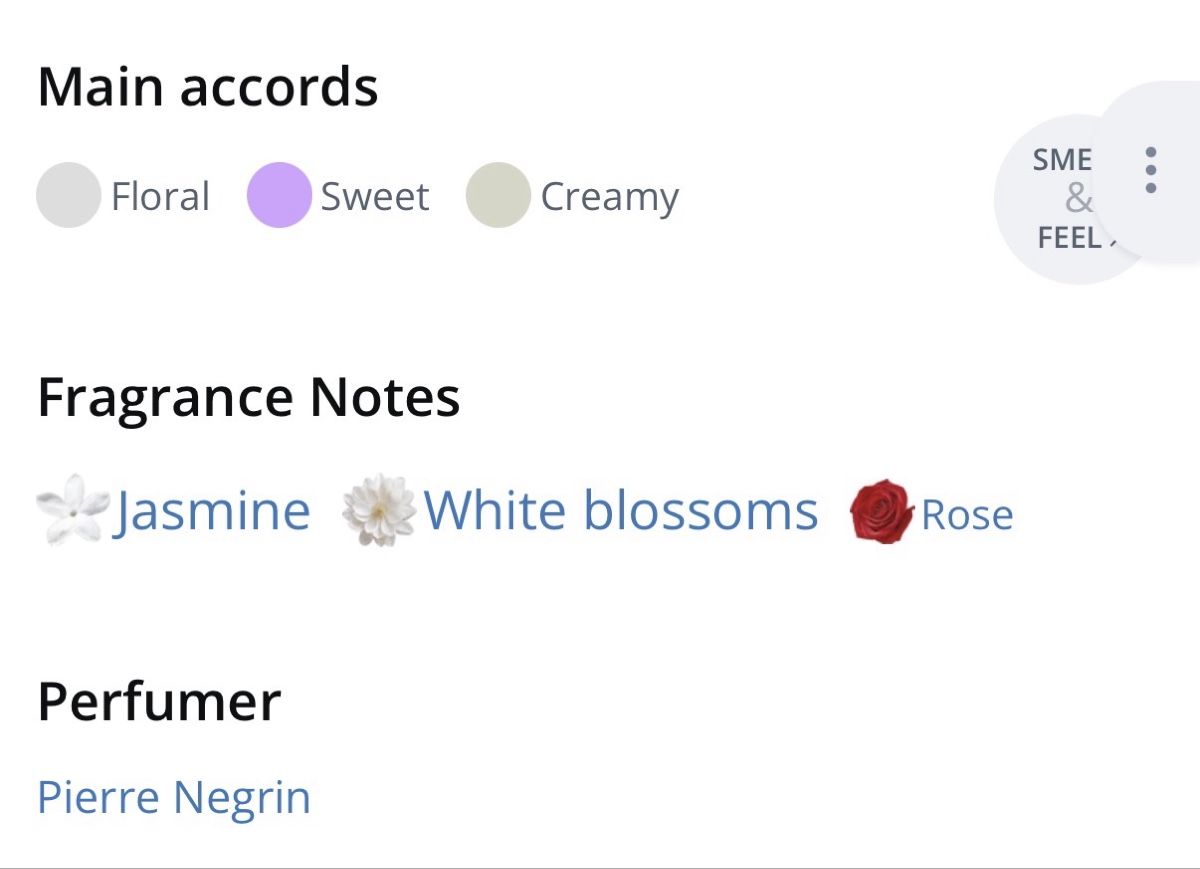Open the White blossoms note link
The image size is (1200, 869).
pyautogui.click(x=621, y=510)
